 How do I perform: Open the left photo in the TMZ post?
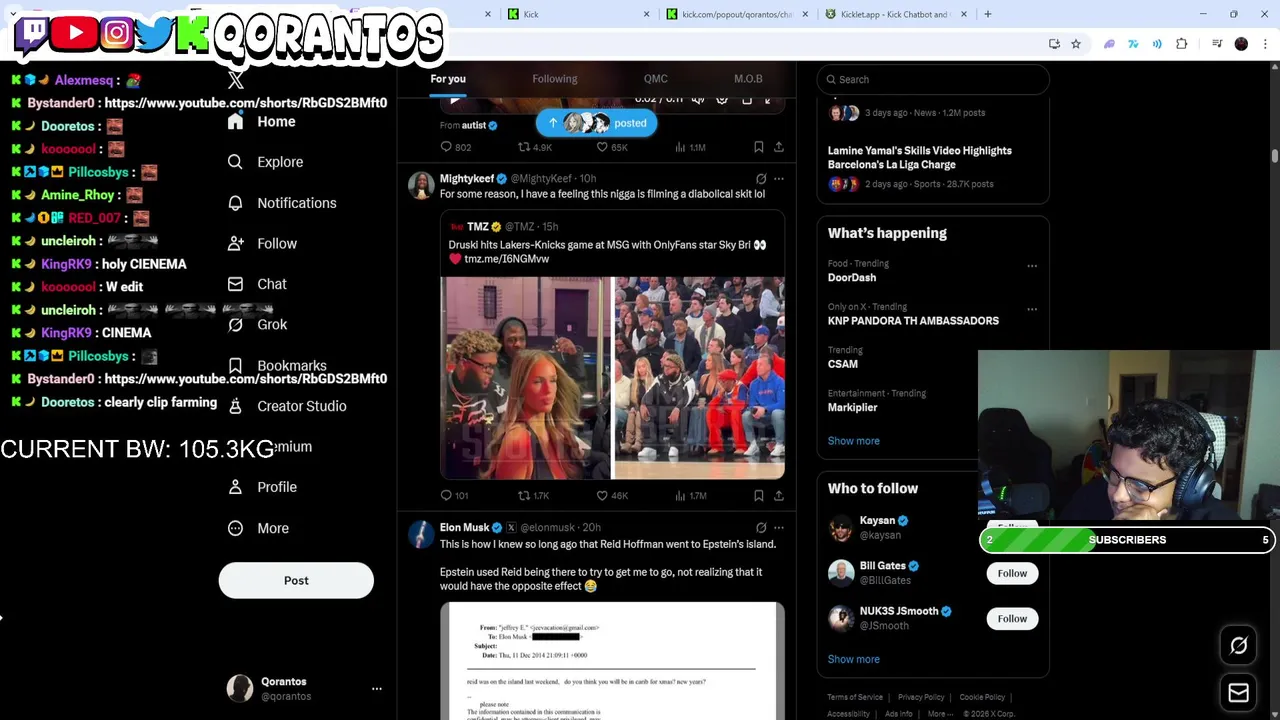[x=525, y=378]
